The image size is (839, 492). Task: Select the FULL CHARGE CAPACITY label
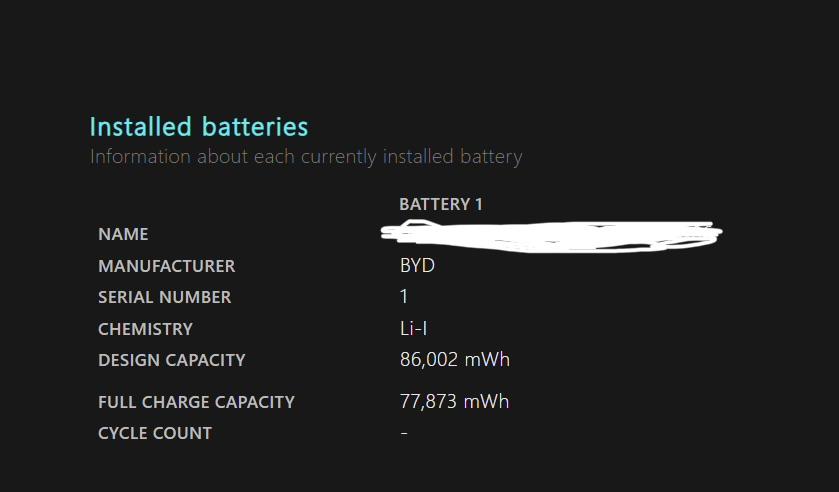196,402
